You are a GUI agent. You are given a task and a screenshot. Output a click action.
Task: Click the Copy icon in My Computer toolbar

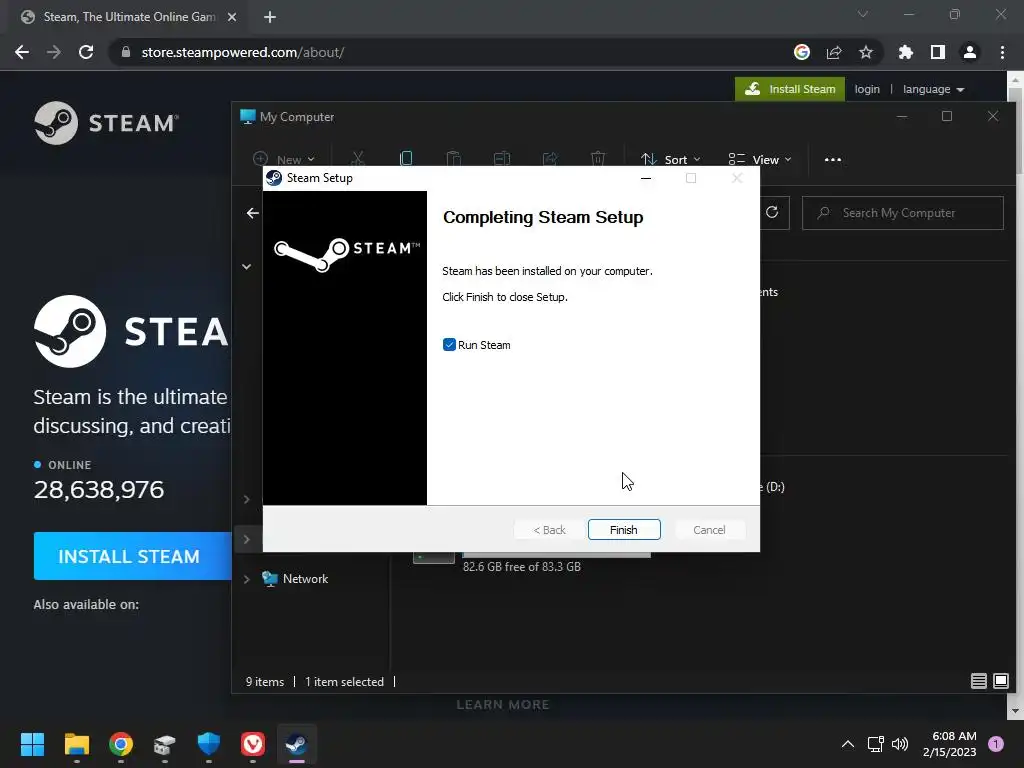(406, 159)
